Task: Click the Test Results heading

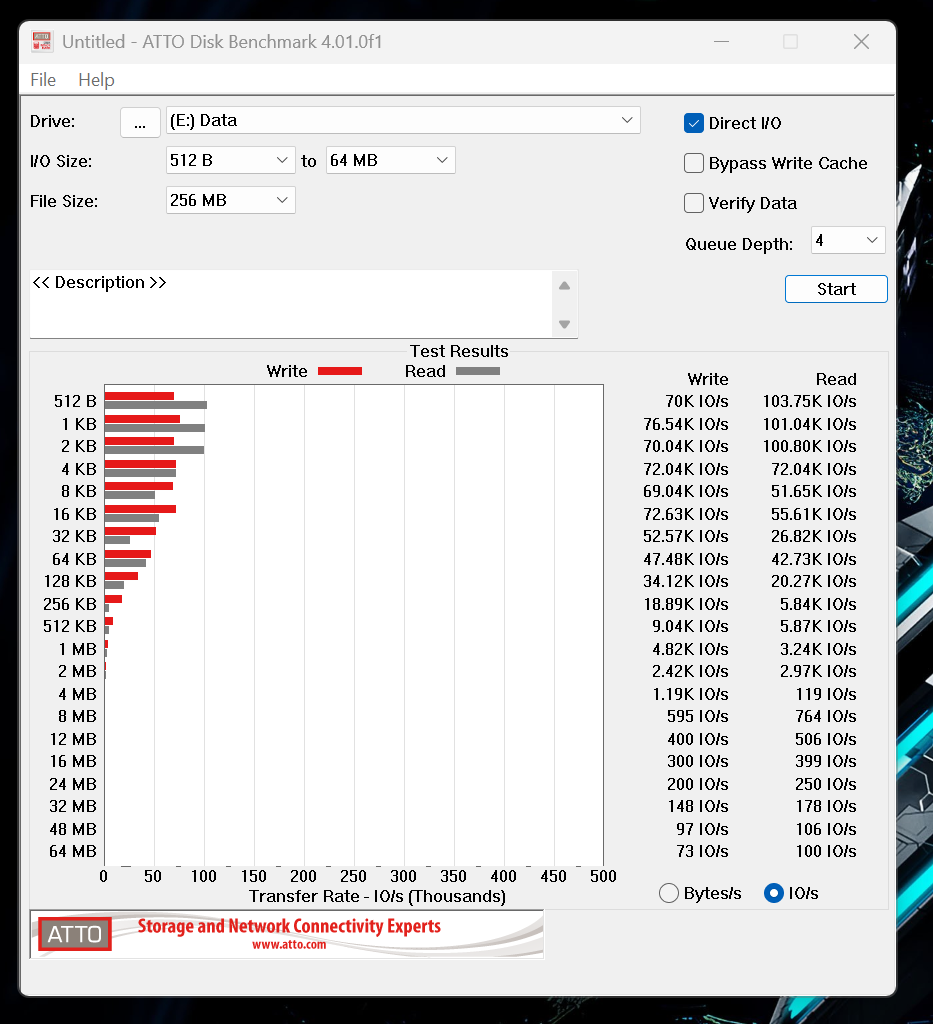Action: tap(459, 351)
